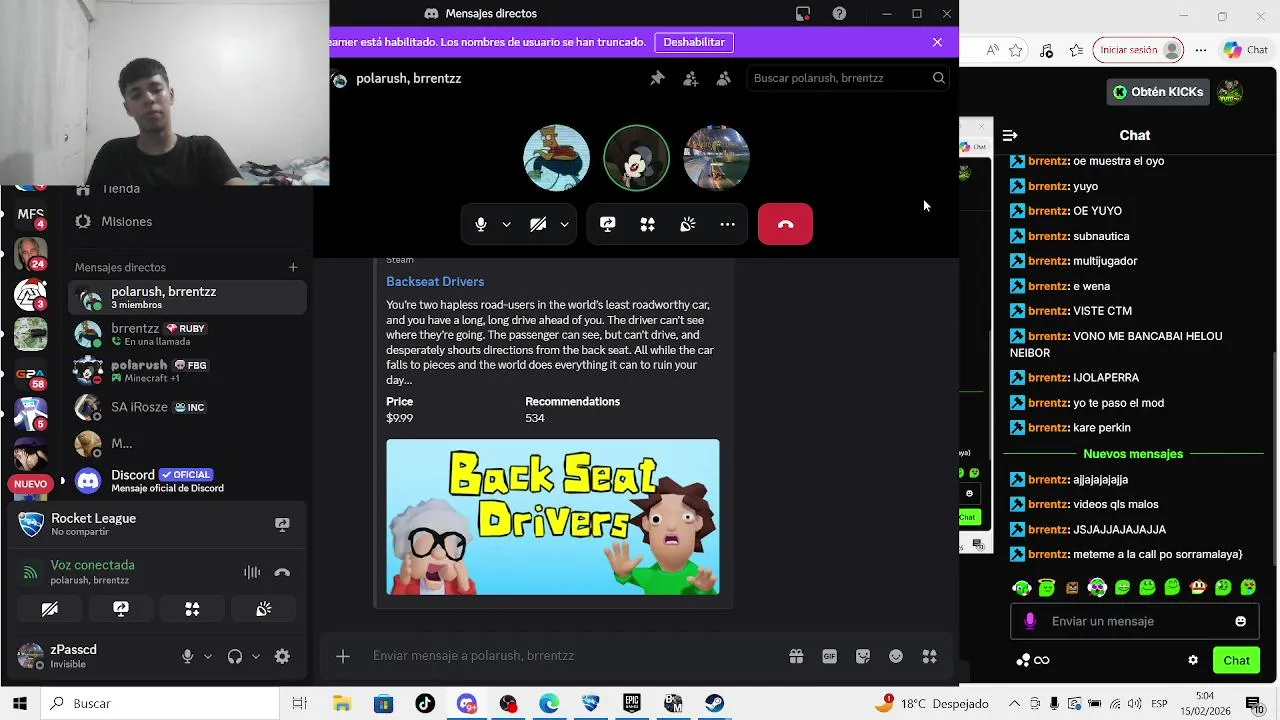The height and width of the screenshot is (720, 1280).
Task: Jump to Nuevos mensajes in Kick chat
Action: coord(1133,454)
